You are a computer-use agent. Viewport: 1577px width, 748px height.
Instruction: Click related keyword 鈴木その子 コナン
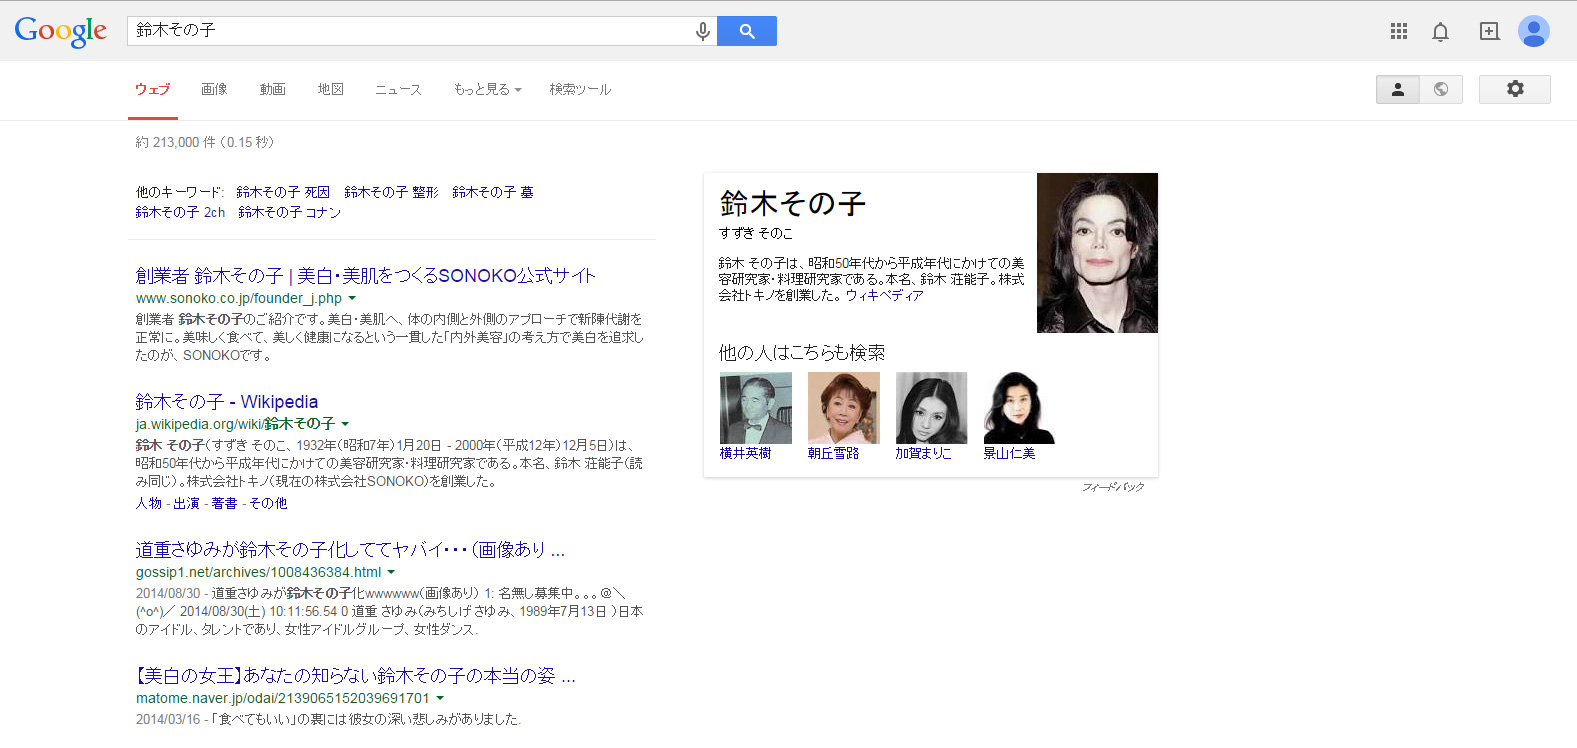click(x=290, y=212)
